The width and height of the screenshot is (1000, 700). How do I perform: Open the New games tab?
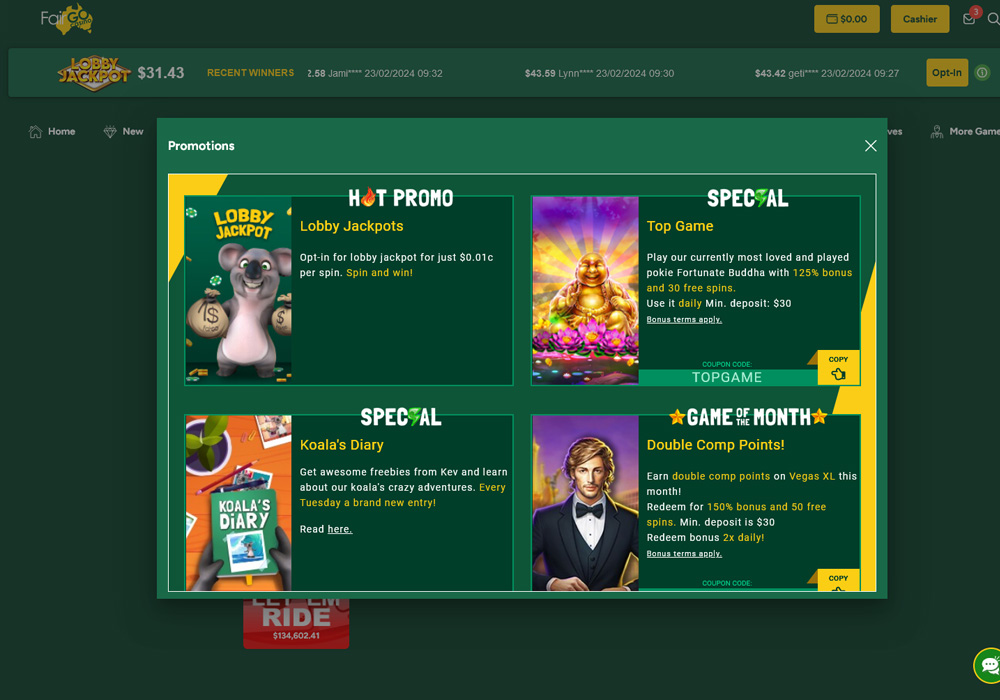tap(124, 131)
